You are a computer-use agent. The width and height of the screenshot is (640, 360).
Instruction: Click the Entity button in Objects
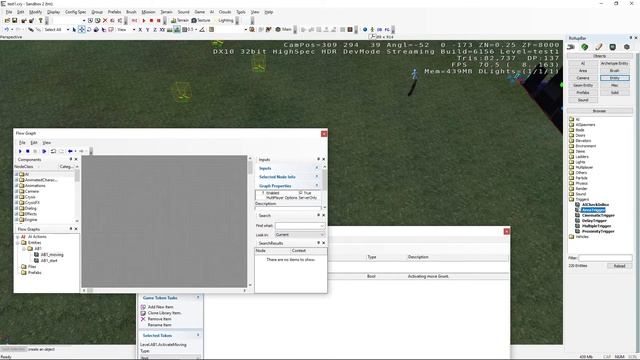pos(614,78)
